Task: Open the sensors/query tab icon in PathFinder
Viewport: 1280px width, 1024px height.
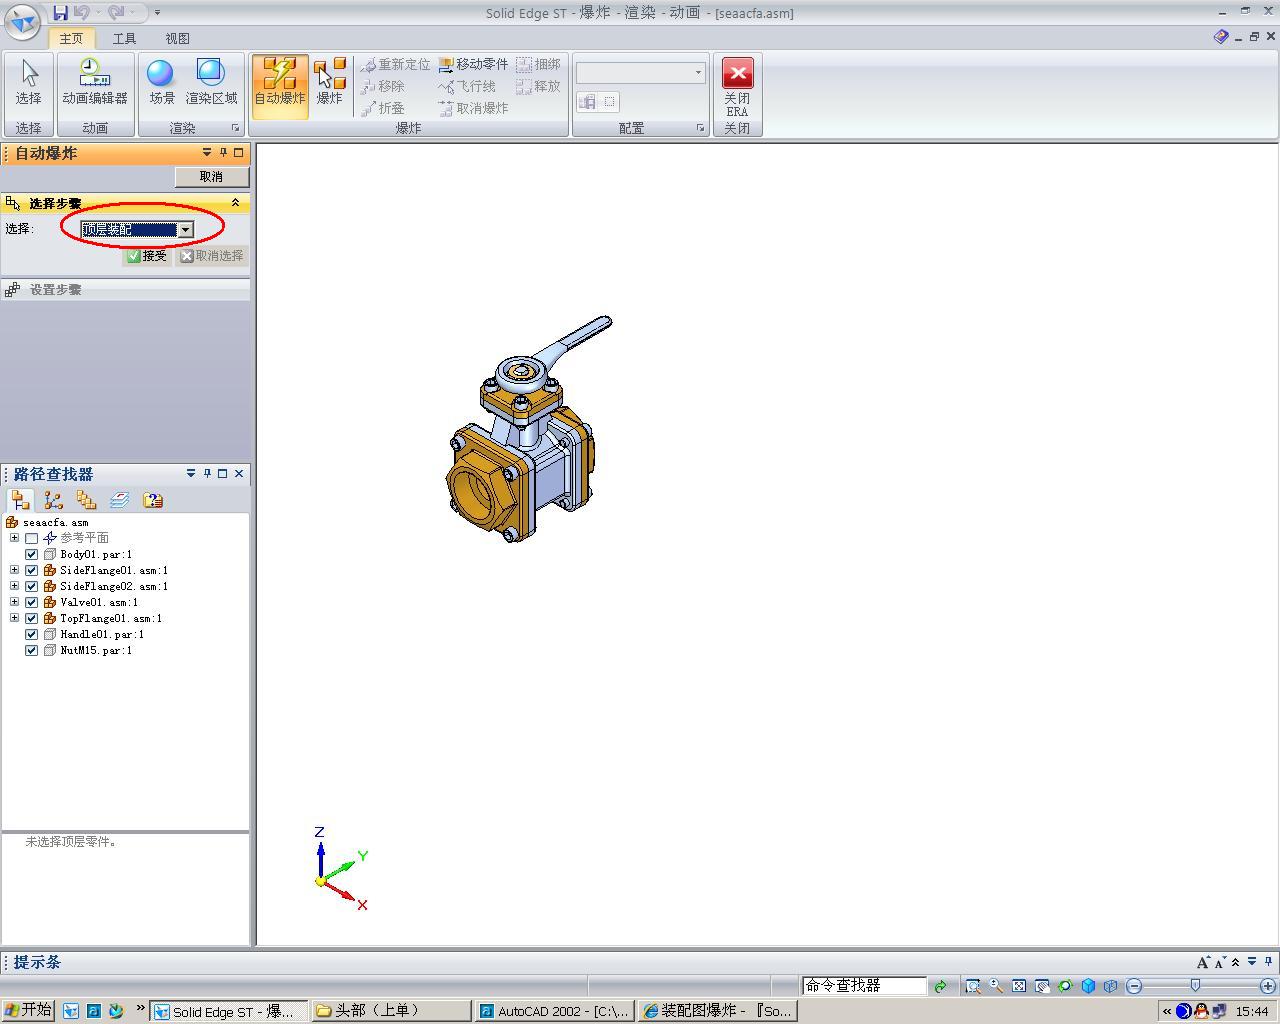Action: pos(152,500)
